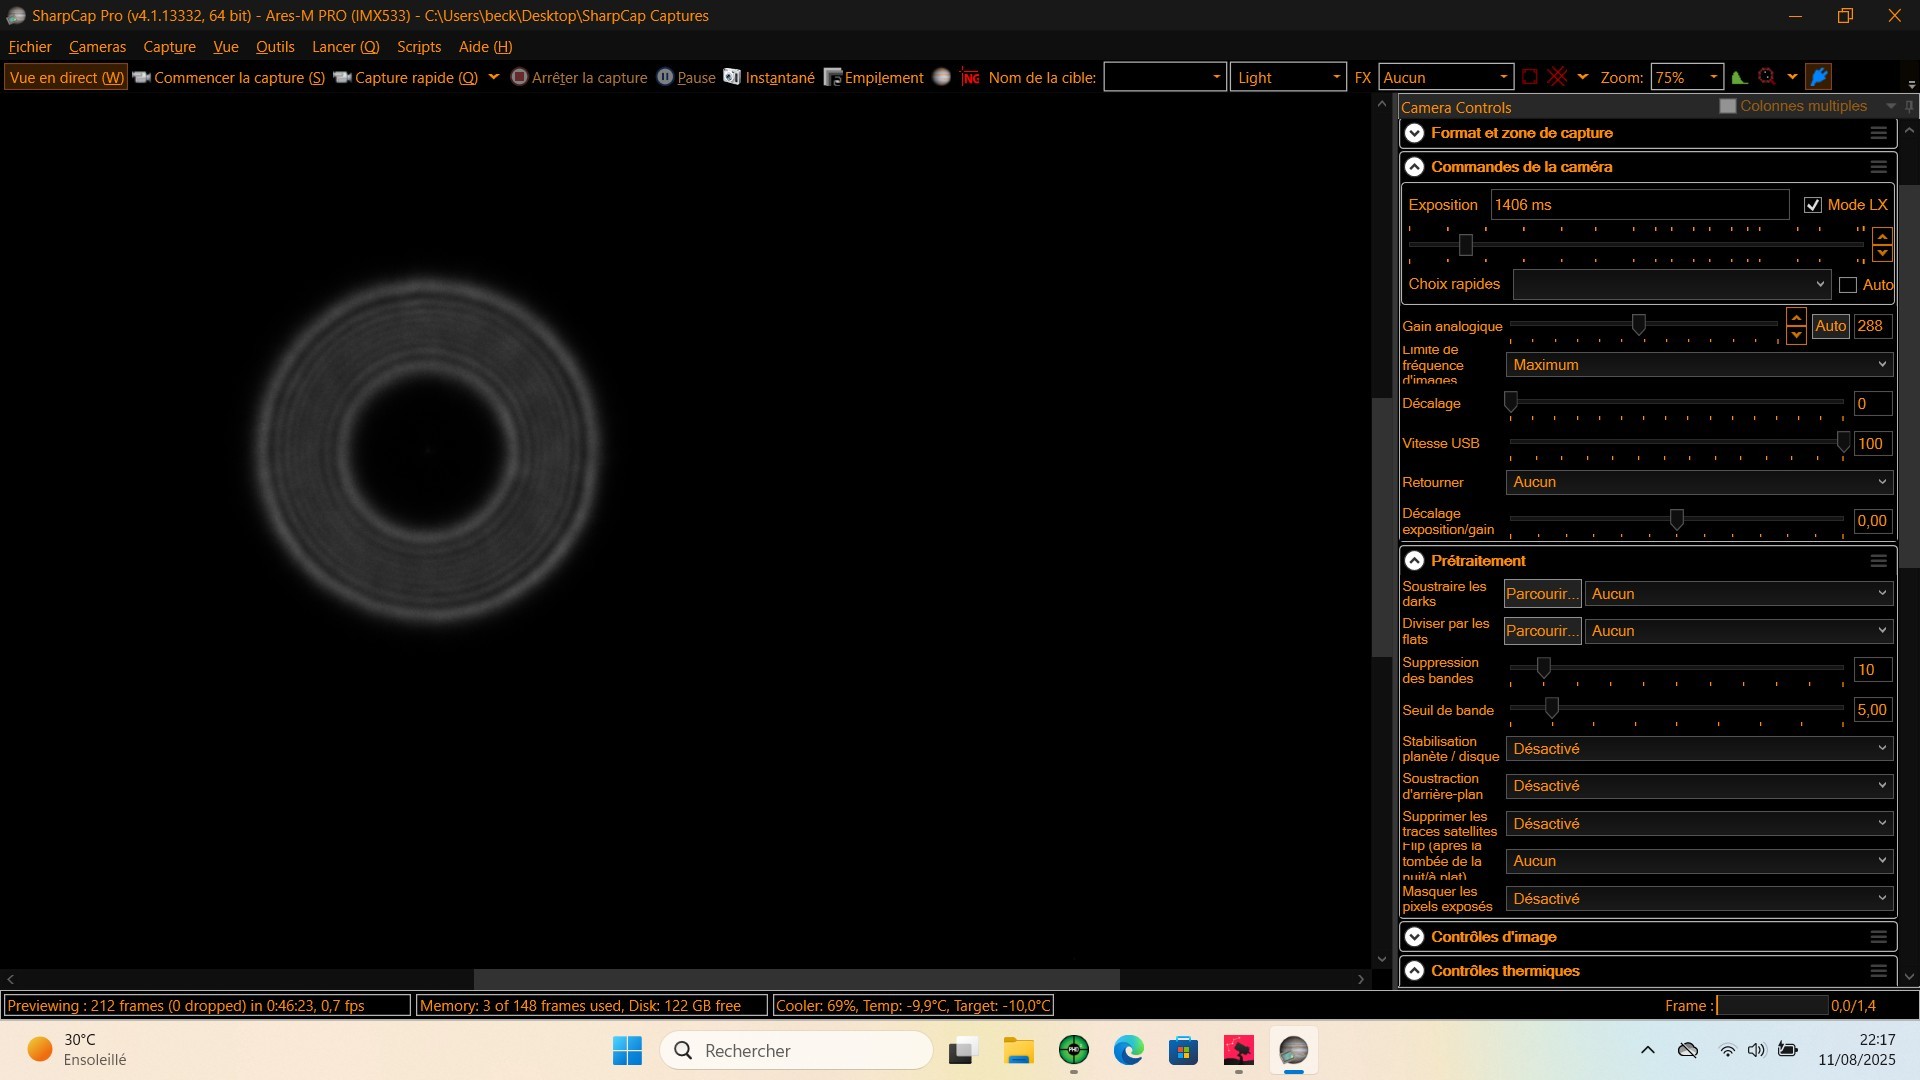Open the Wi-Fi network tray icon
This screenshot has height=1080, width=1920.
pyautogui.click(x=1727, y=1051)
